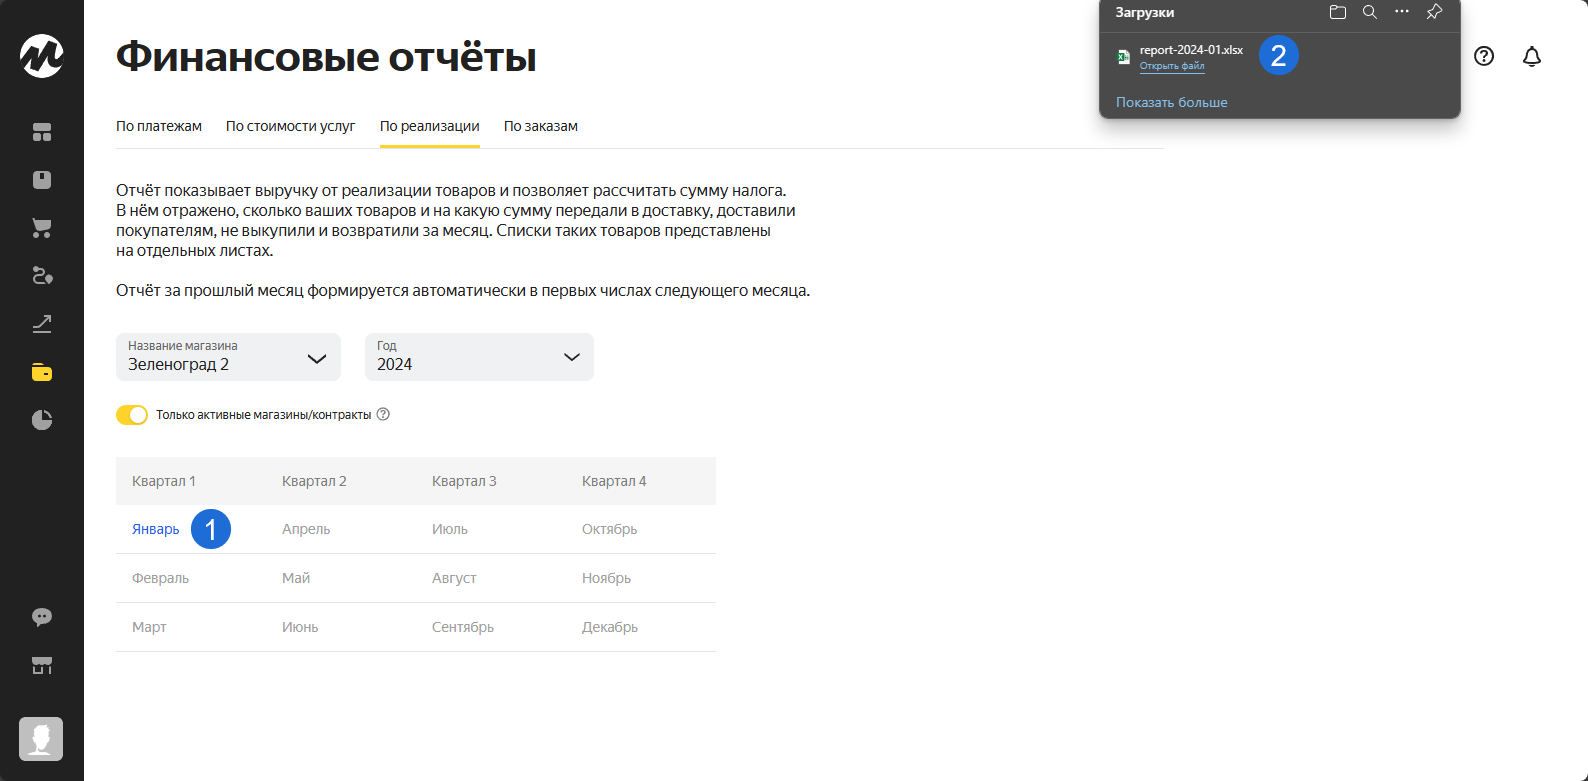The height and width of the screenshot is (781, 1588).
Task: Click the Август month cell
Action: tap(454, 578)
